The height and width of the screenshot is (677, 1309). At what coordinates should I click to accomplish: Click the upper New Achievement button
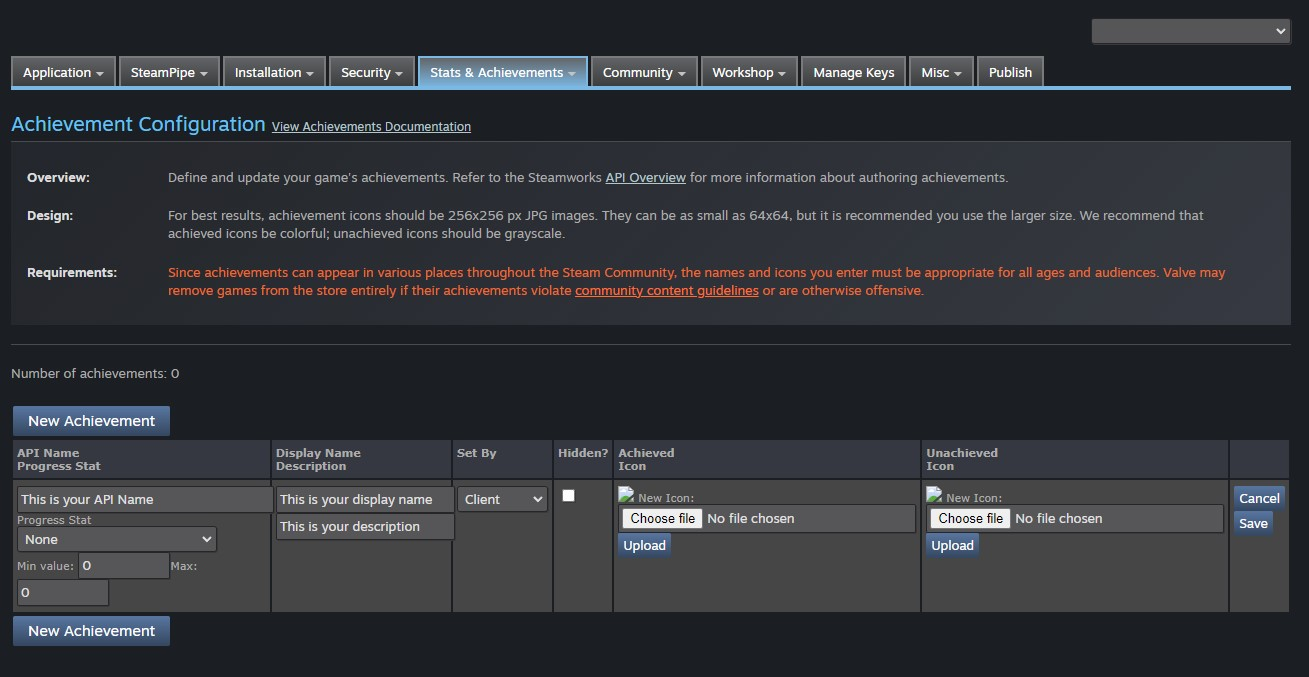[91, 421]
